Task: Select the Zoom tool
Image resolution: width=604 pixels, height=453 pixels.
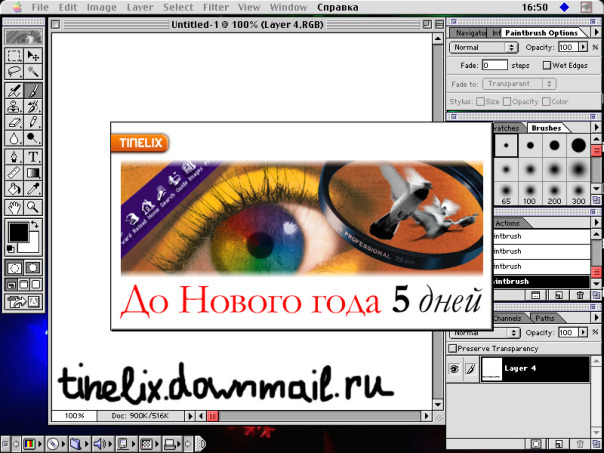Action: [x=33, y=208]
